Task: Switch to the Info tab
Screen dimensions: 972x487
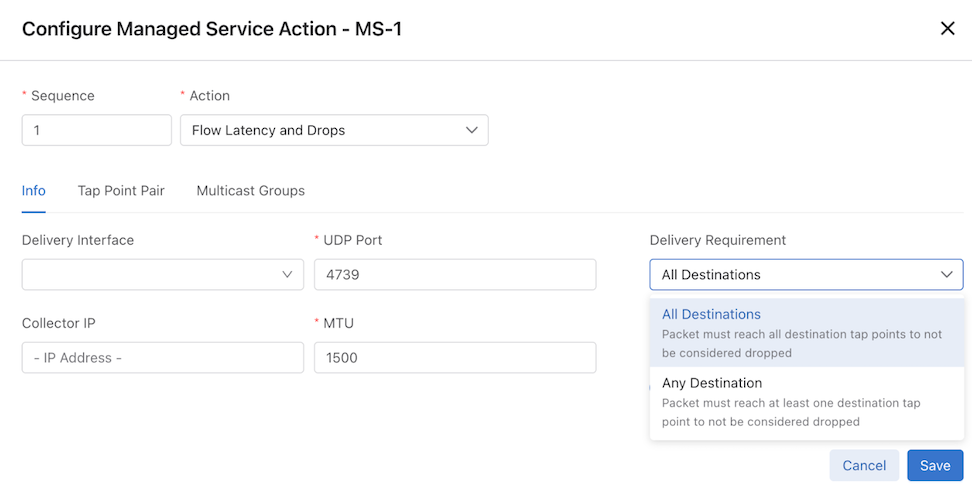Action: (33, 191)
